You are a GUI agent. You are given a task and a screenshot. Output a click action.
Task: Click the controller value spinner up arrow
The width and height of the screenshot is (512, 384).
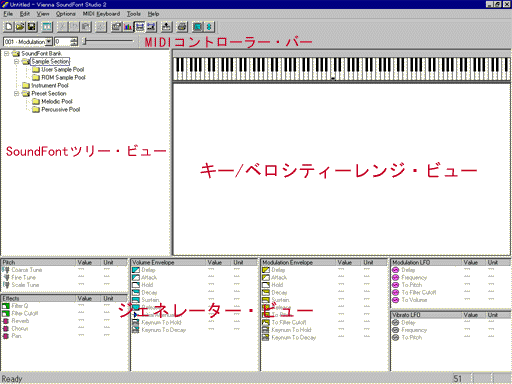(74, 40)
